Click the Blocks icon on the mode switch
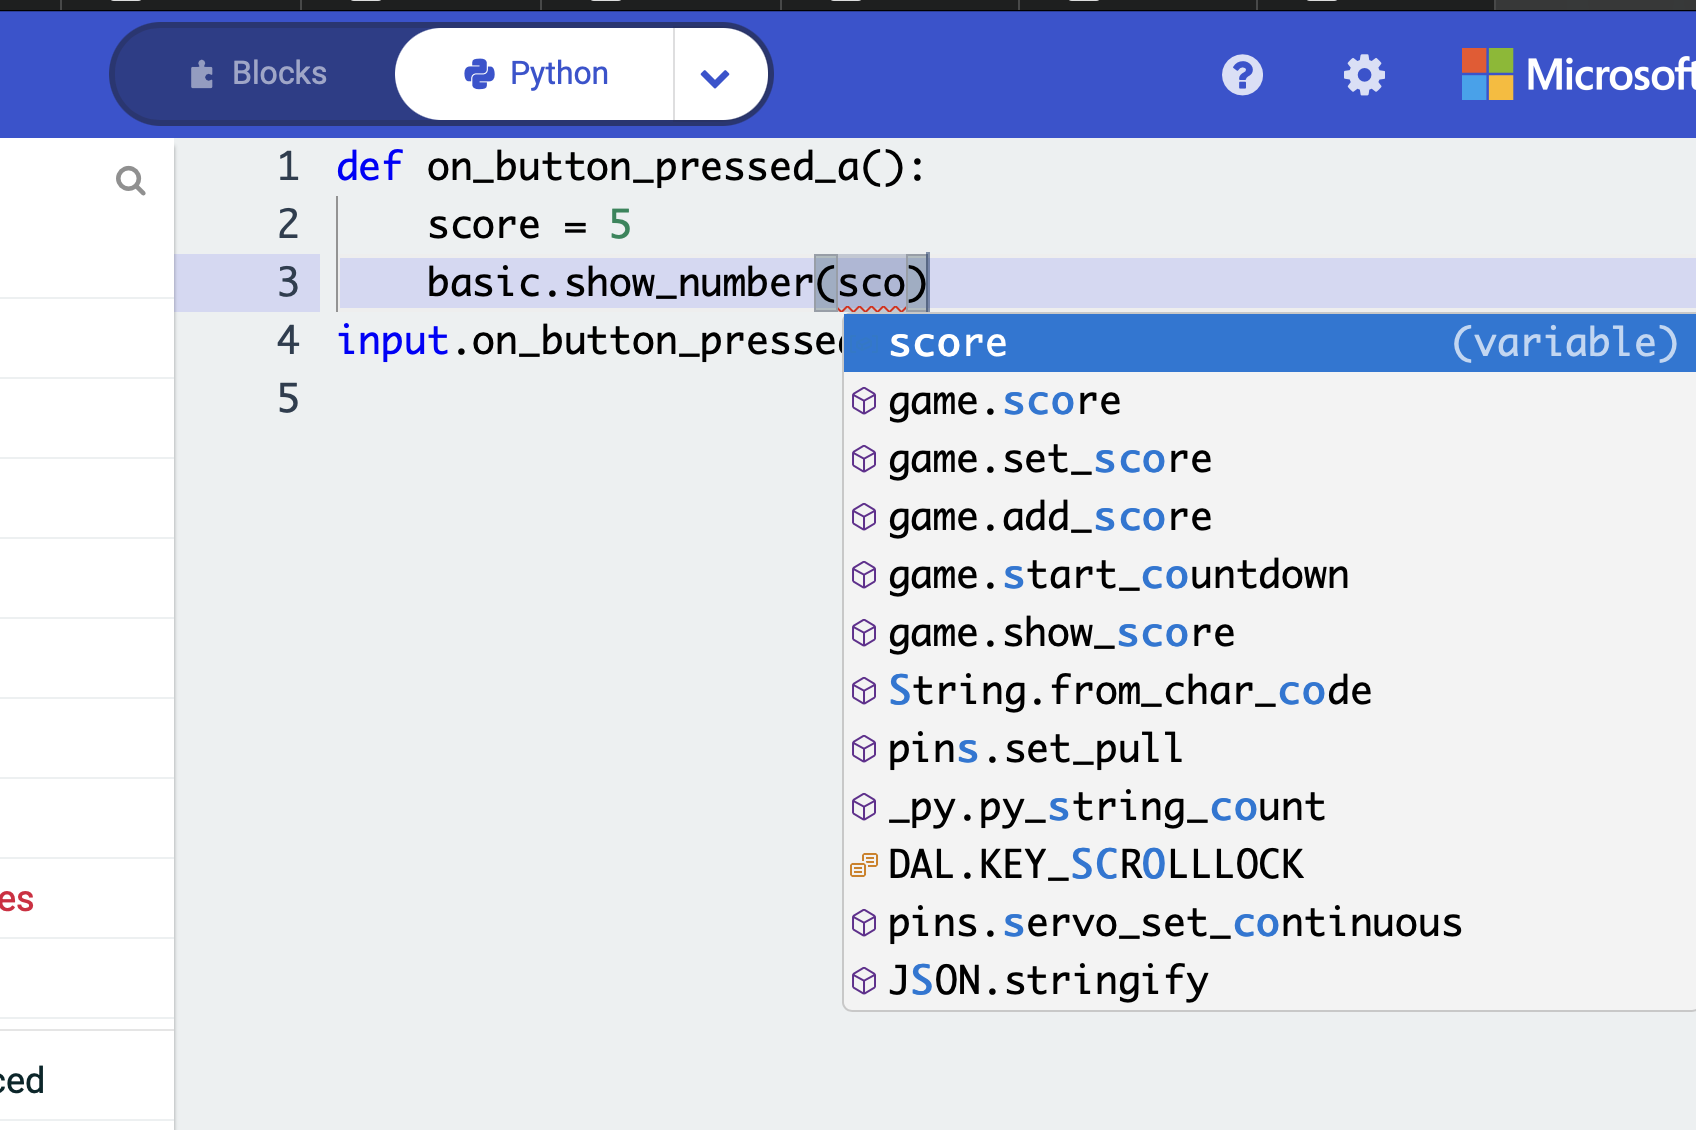Screen dimensions: 1696x1130 point(203,73)
